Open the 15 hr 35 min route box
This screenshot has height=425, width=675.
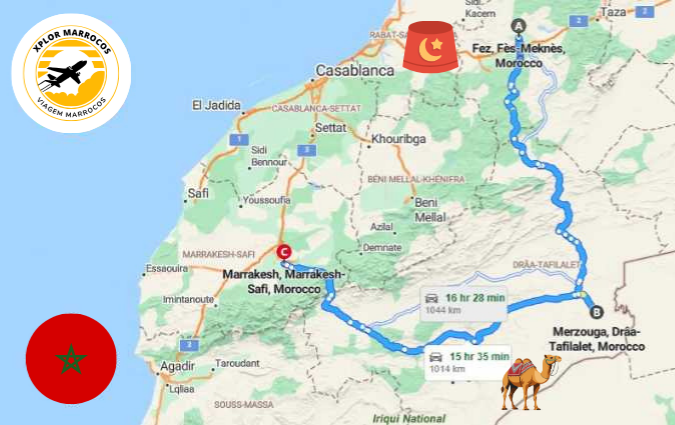click(468, 363)
